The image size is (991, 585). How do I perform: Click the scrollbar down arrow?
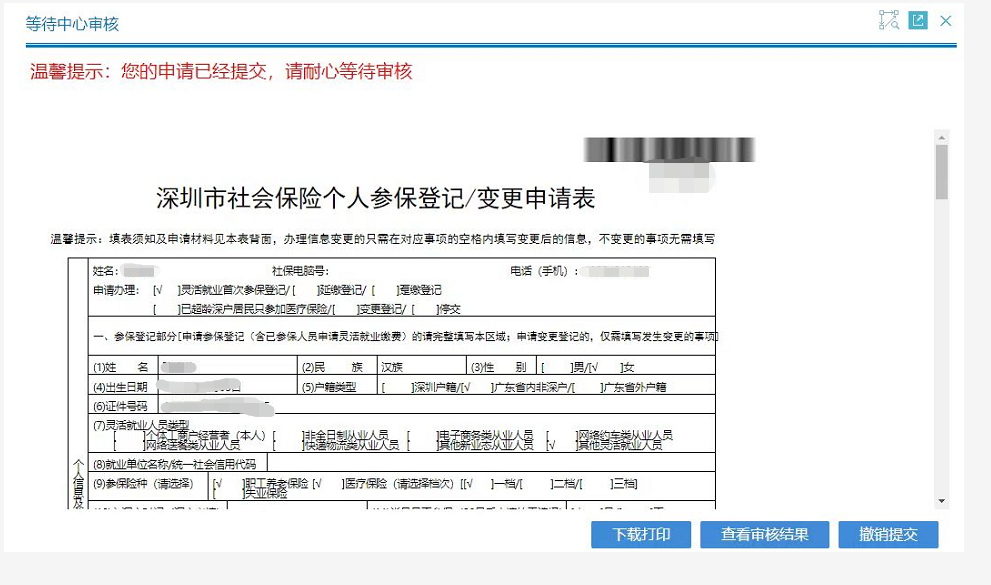[x=942, y=501]
